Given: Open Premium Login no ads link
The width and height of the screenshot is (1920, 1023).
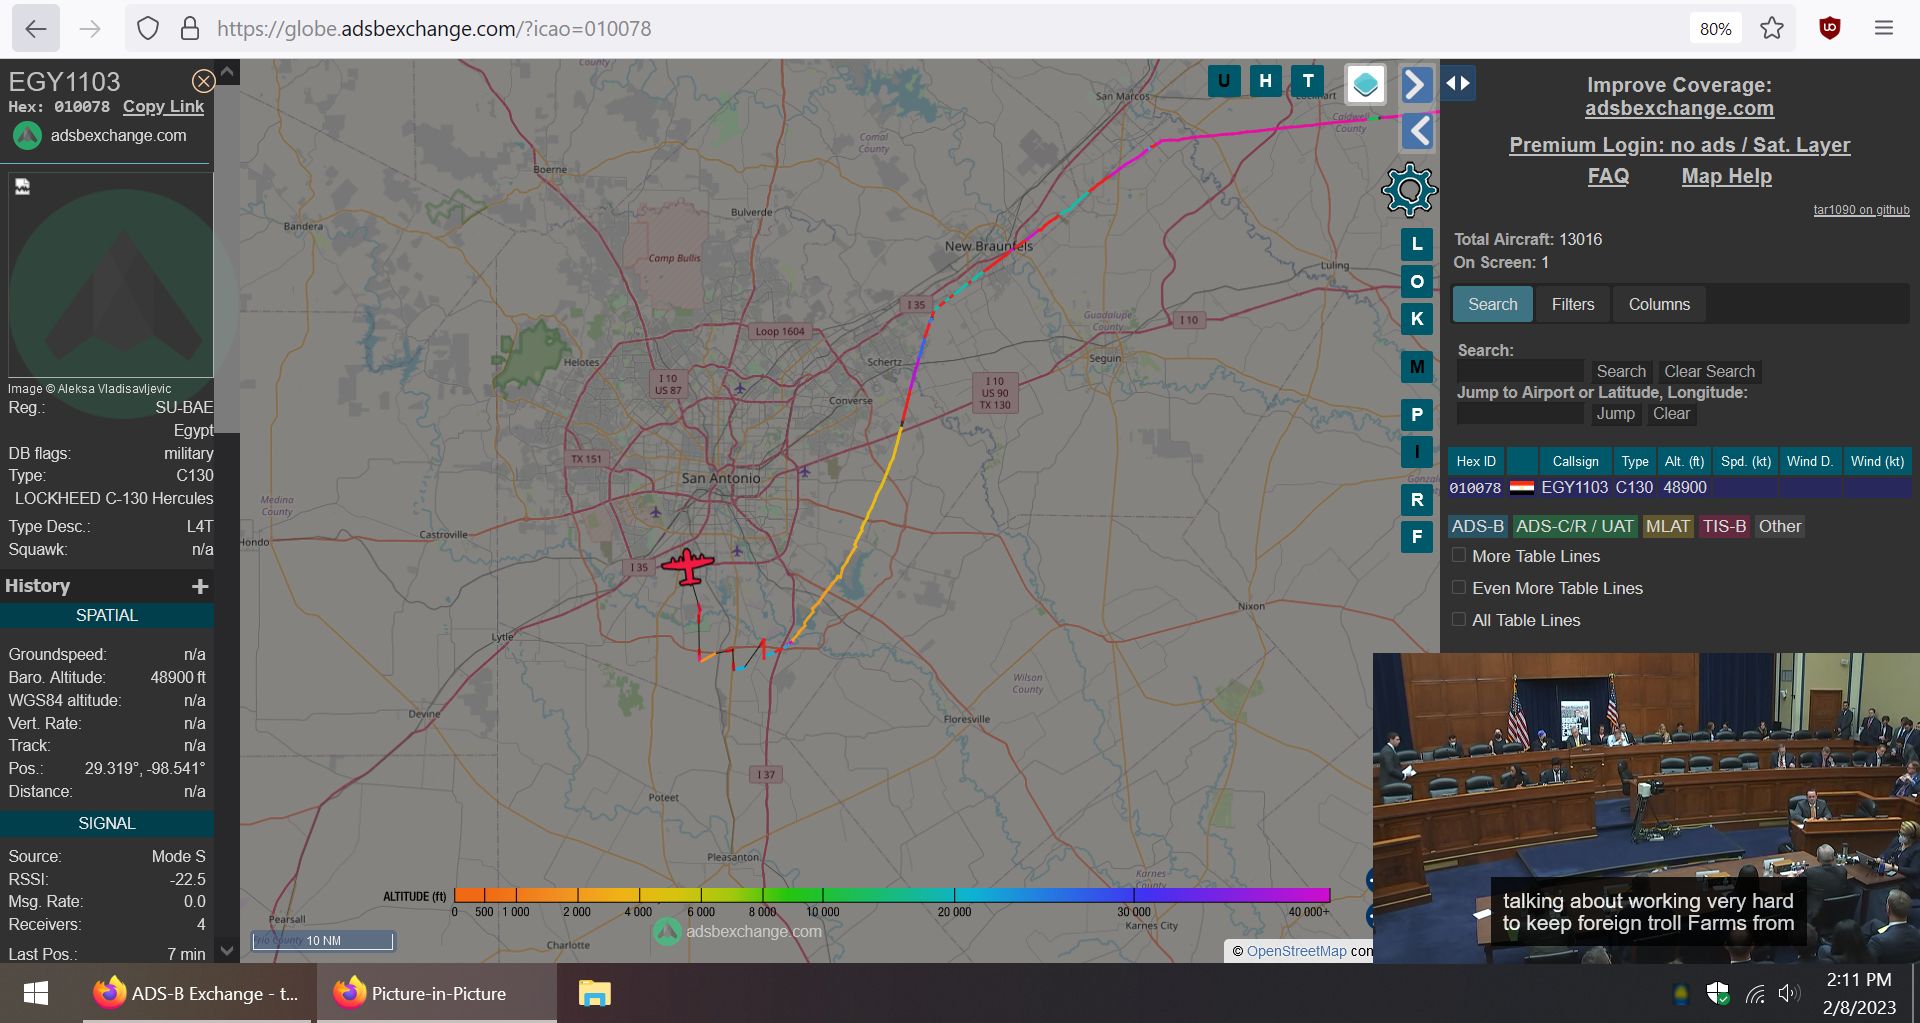Looking at the screenshot, I should pos(1679,145).
